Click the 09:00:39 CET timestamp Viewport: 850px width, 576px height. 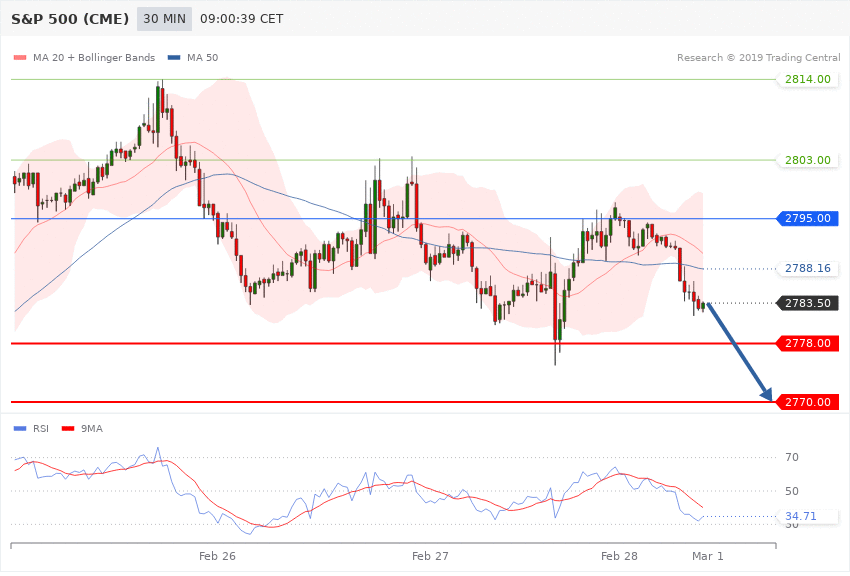(x=241, y=19)
